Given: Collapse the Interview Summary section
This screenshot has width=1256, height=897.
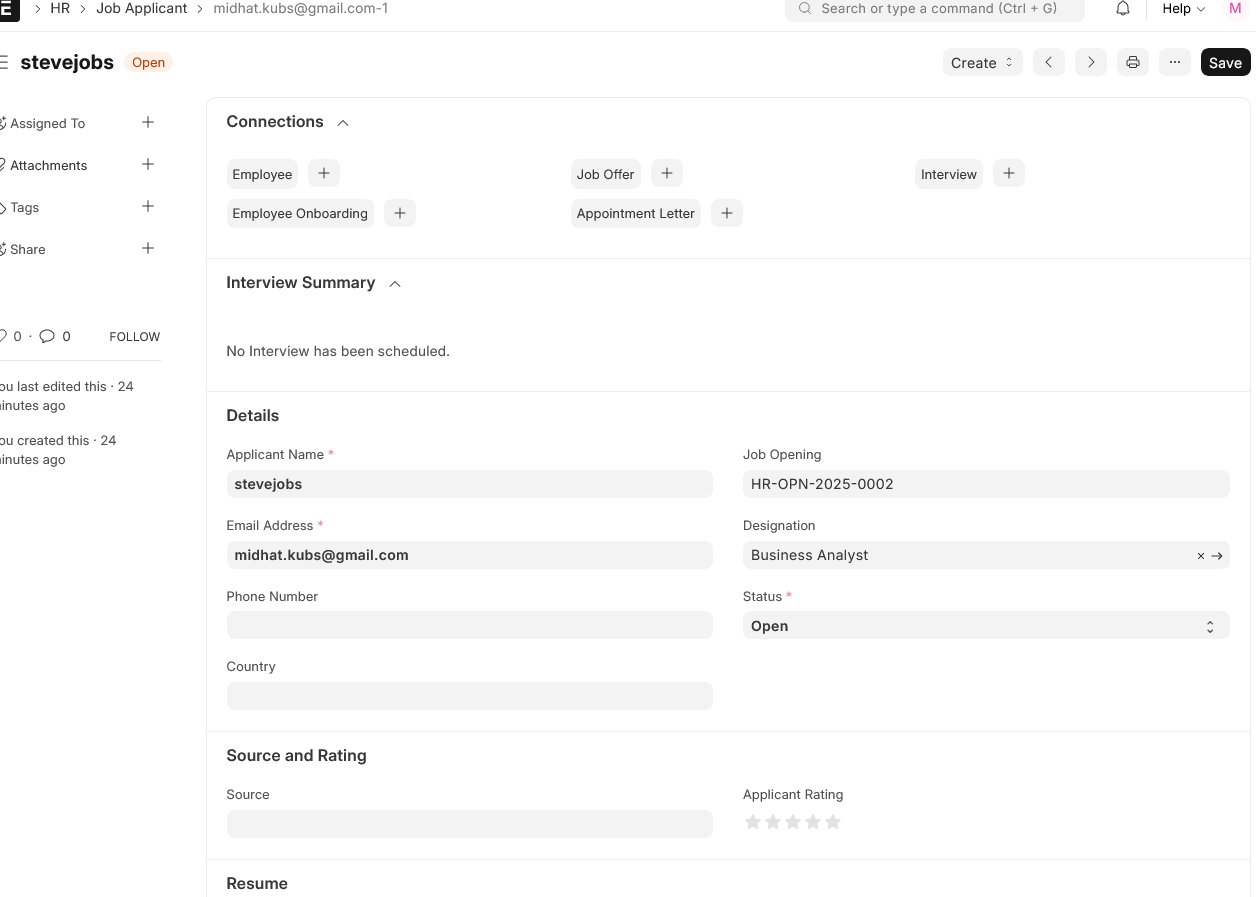Looking at the screenshot, I should pos(395,284).
